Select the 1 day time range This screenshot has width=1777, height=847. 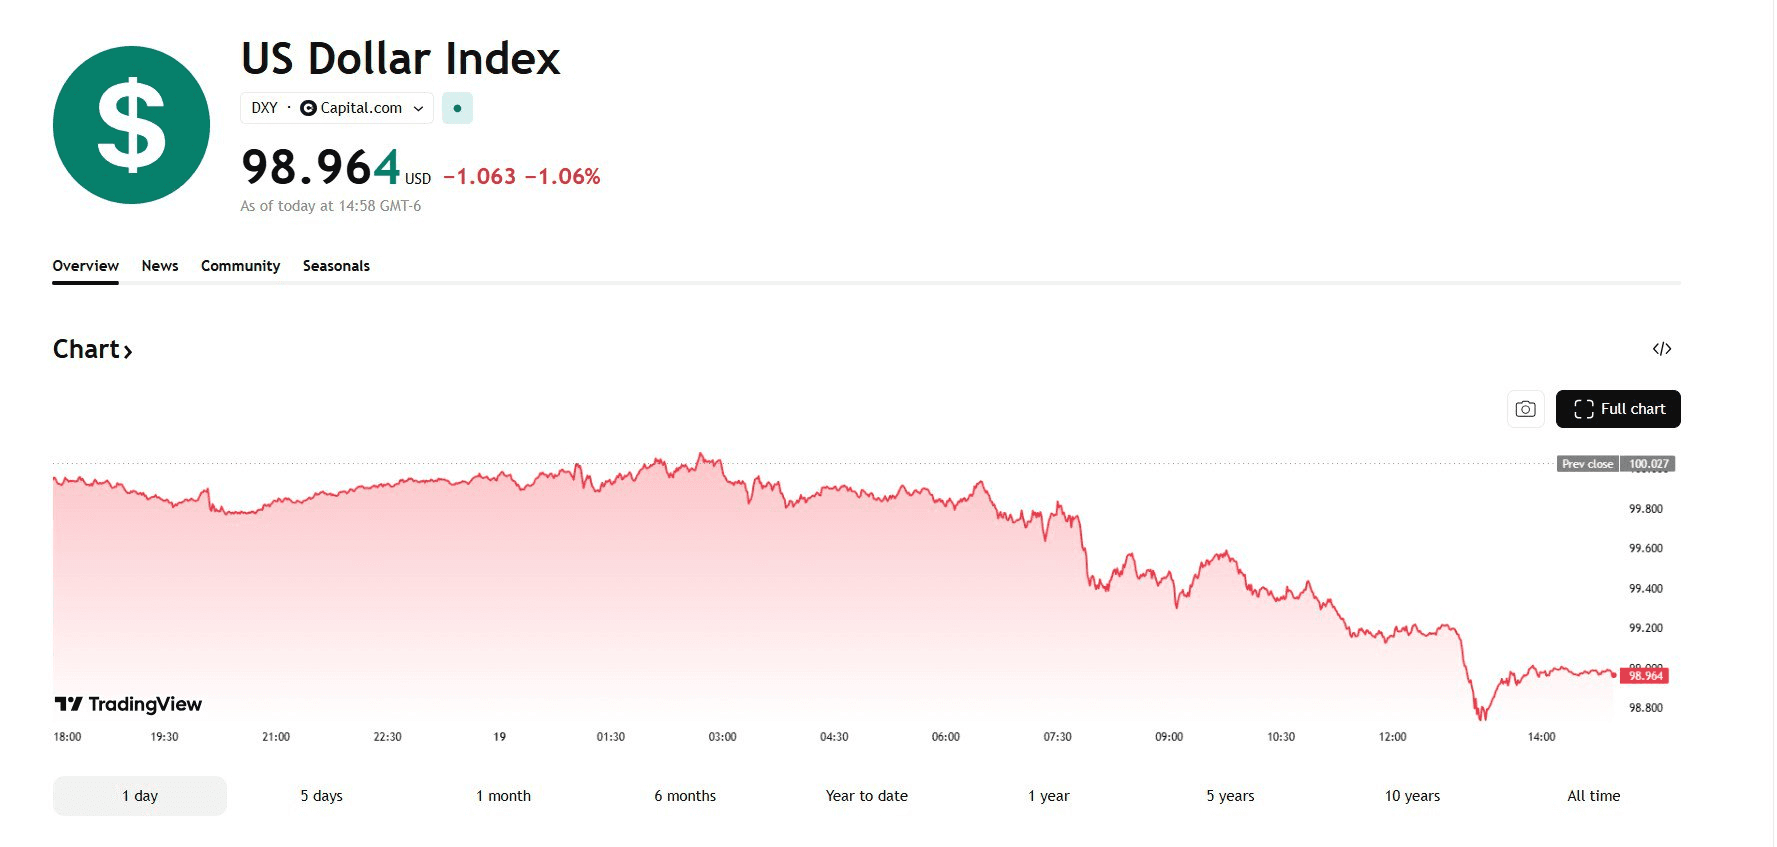pyautogui.click(x=140, y=796)
